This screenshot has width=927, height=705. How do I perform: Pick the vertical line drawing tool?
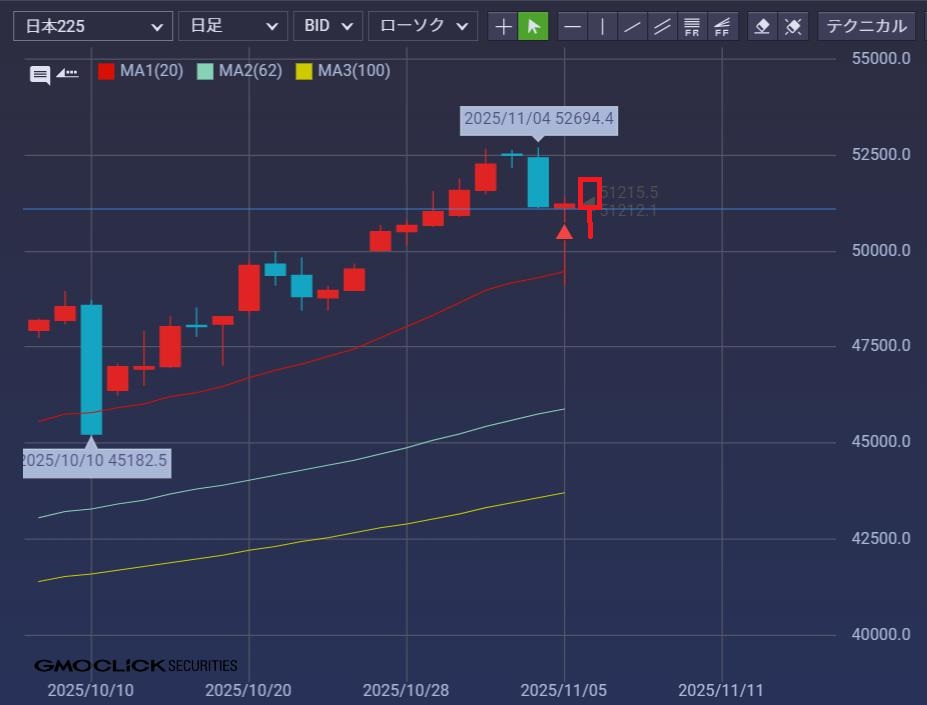602,27
